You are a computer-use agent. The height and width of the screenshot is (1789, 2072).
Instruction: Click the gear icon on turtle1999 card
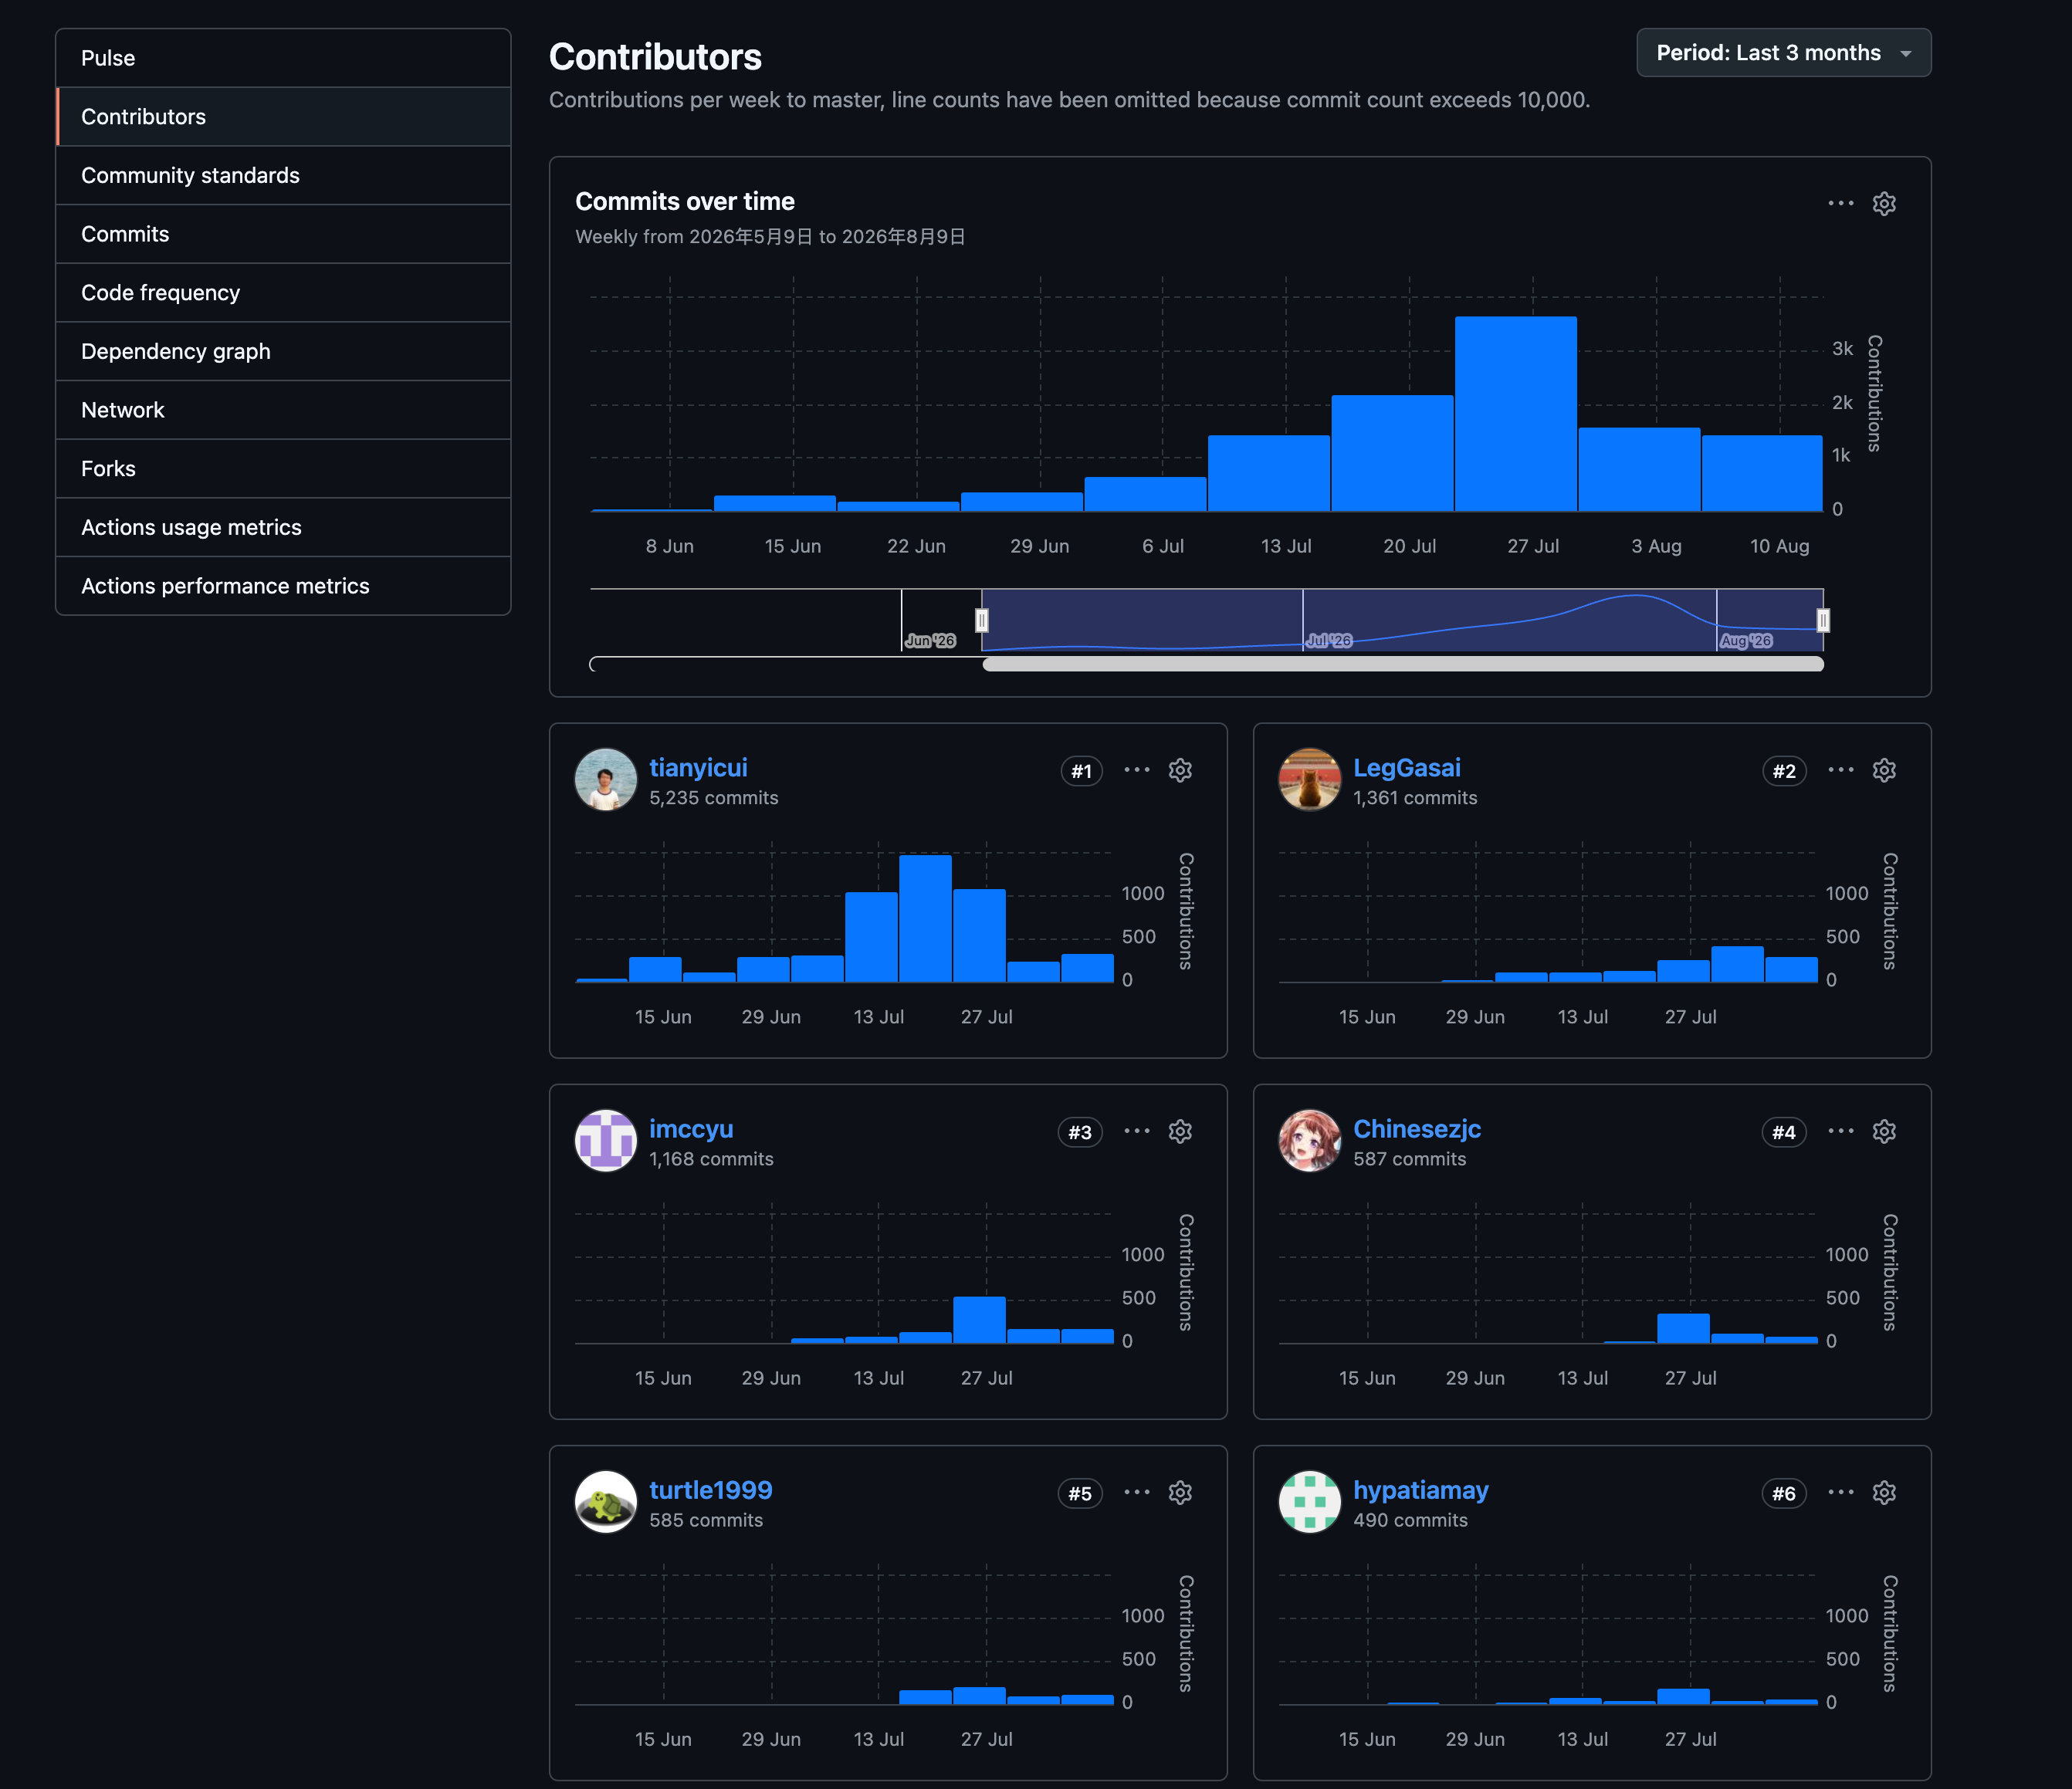click(x=1180, y=1492)
